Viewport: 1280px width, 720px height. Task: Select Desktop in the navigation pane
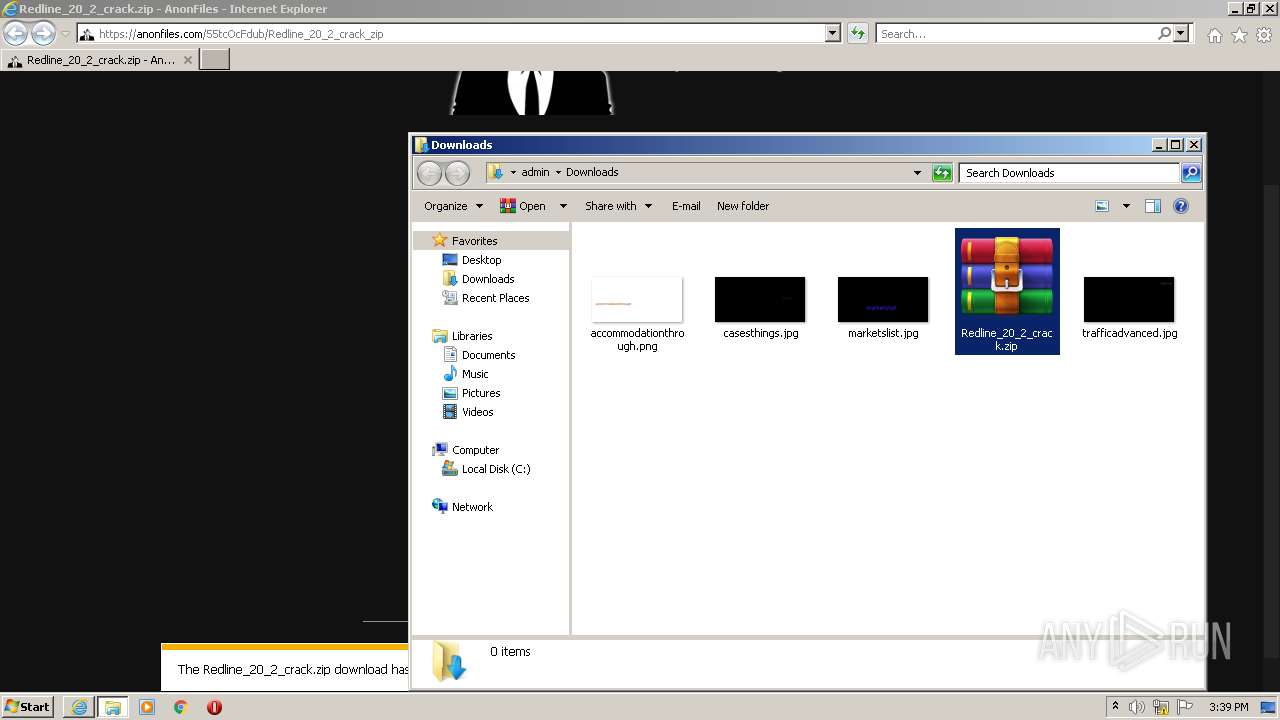[481, 260]
